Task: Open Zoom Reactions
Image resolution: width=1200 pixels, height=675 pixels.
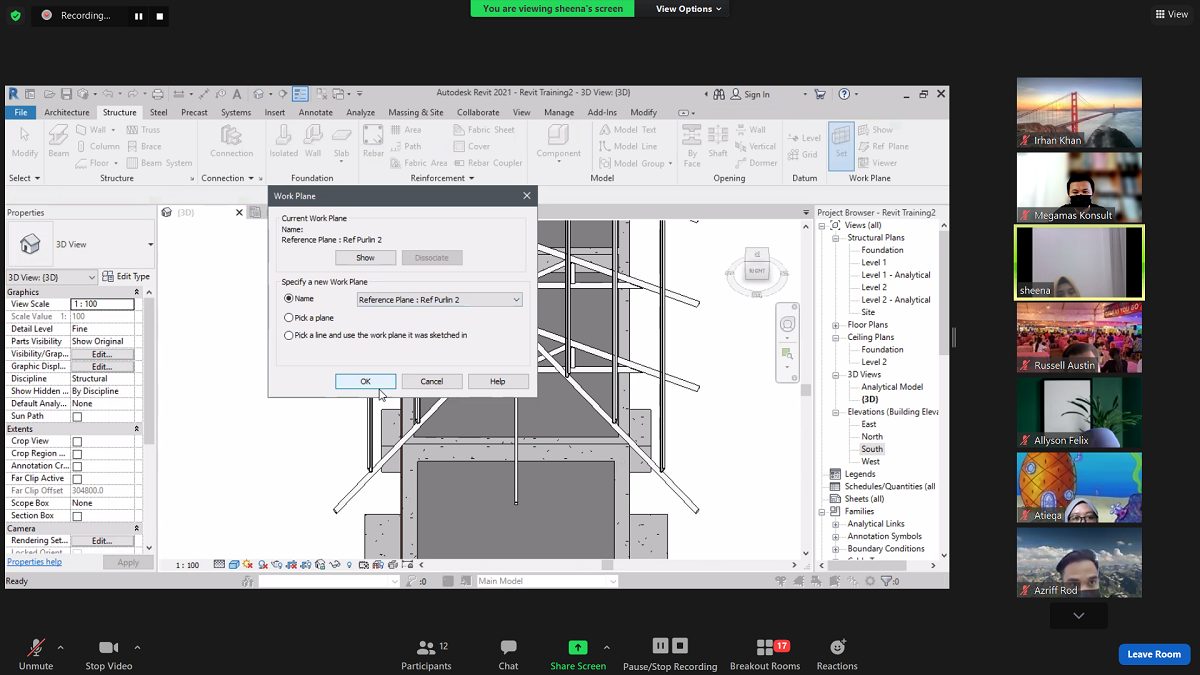Action: [x=837, y=654]
